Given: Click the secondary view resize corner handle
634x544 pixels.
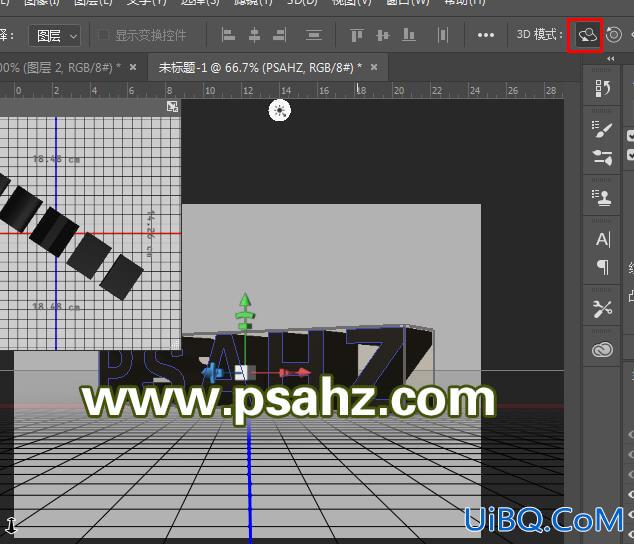Looking at the screenshot, I should click(x=175, y=345).
